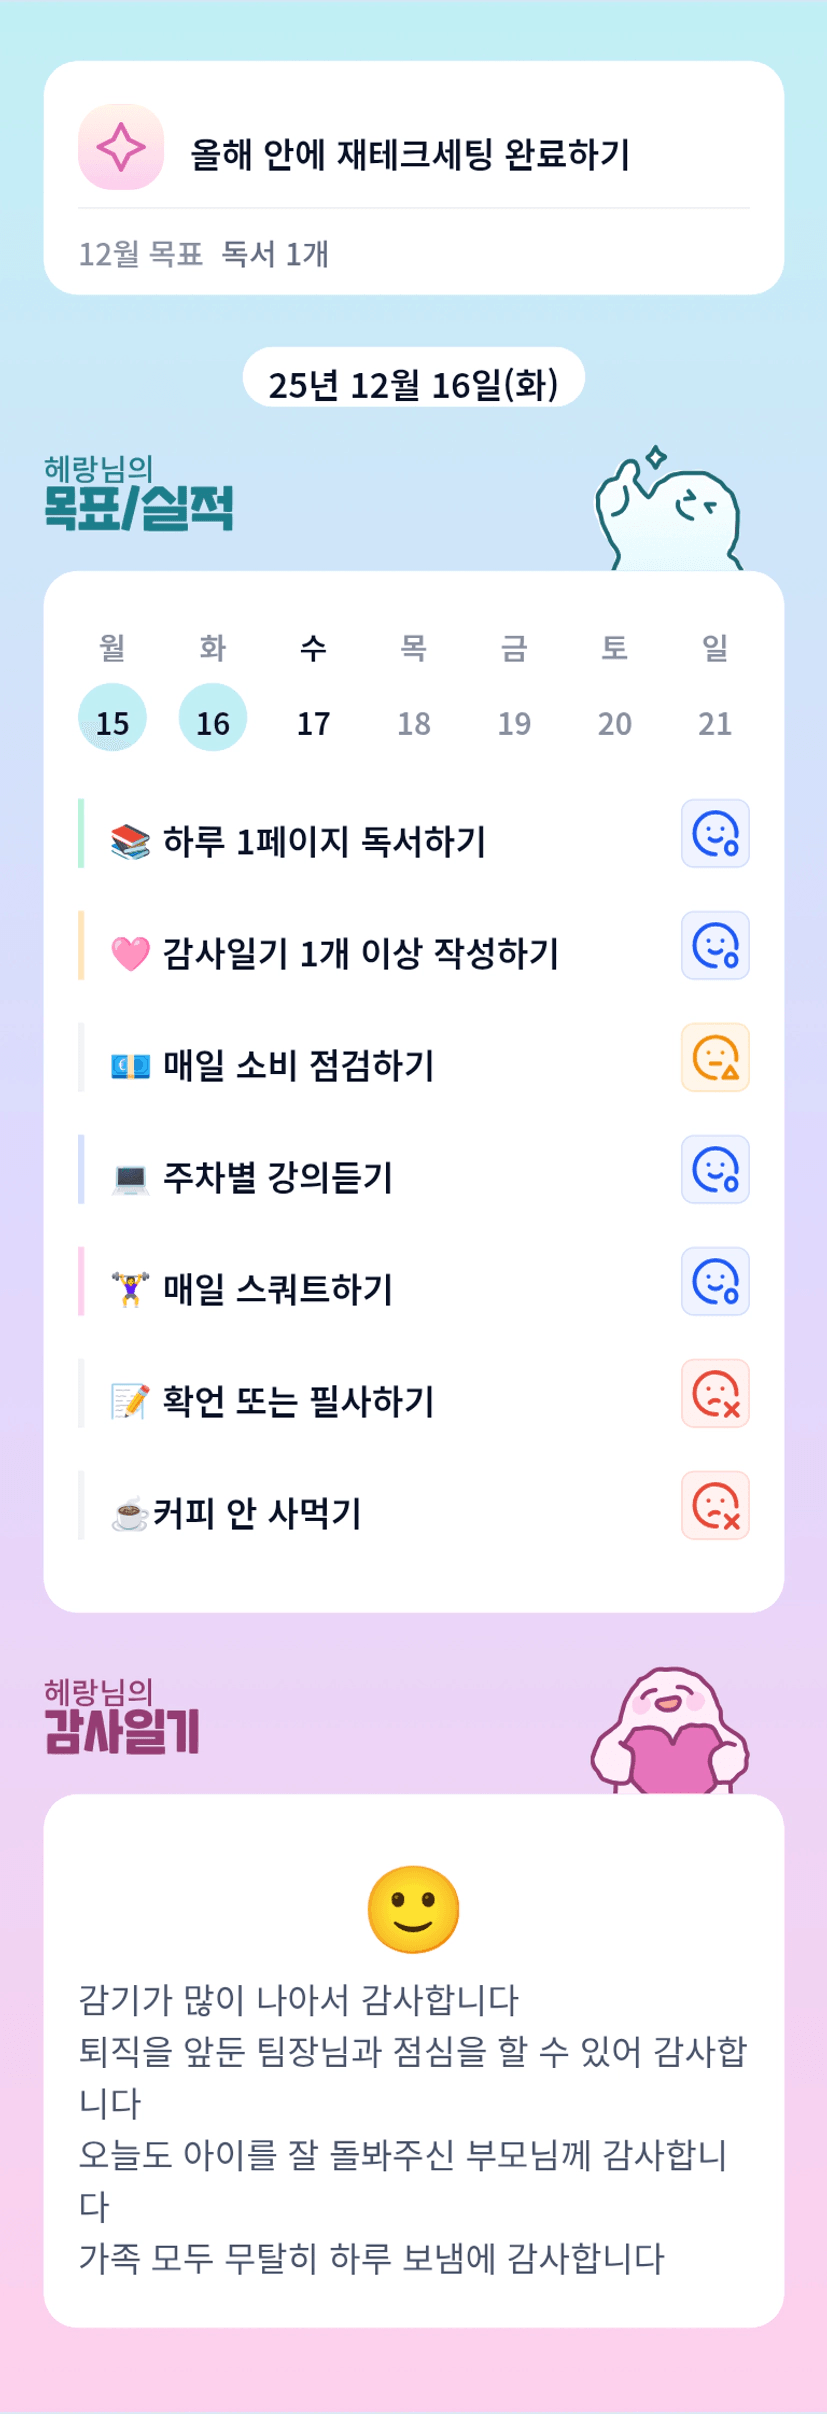The image size is (827, 2414).
Task: Open the date picker 25년 12월 16일(화)
Action: [413, 384]
